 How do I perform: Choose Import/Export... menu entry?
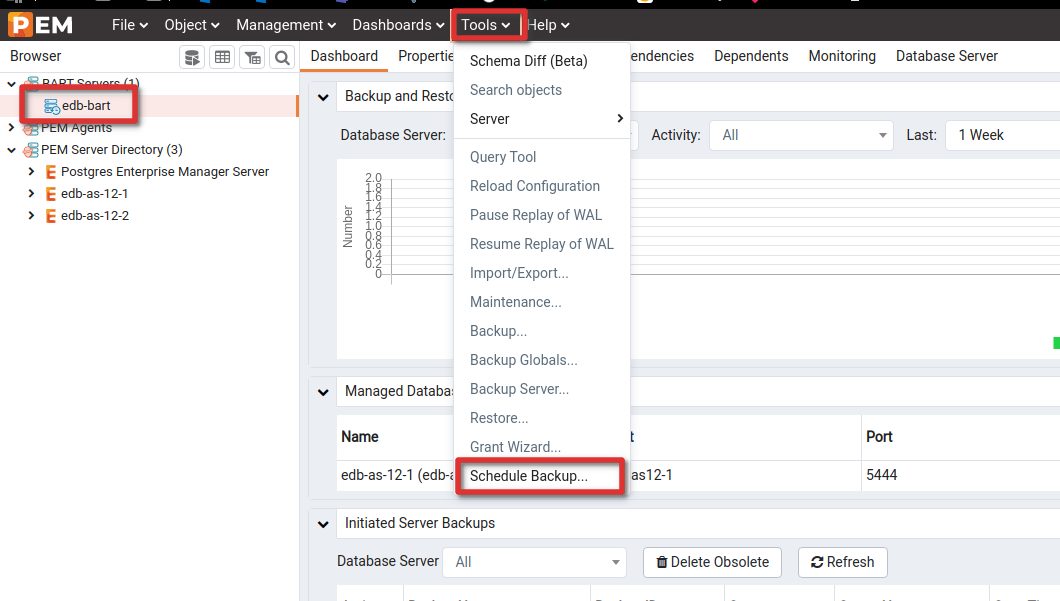coord(541,273)
